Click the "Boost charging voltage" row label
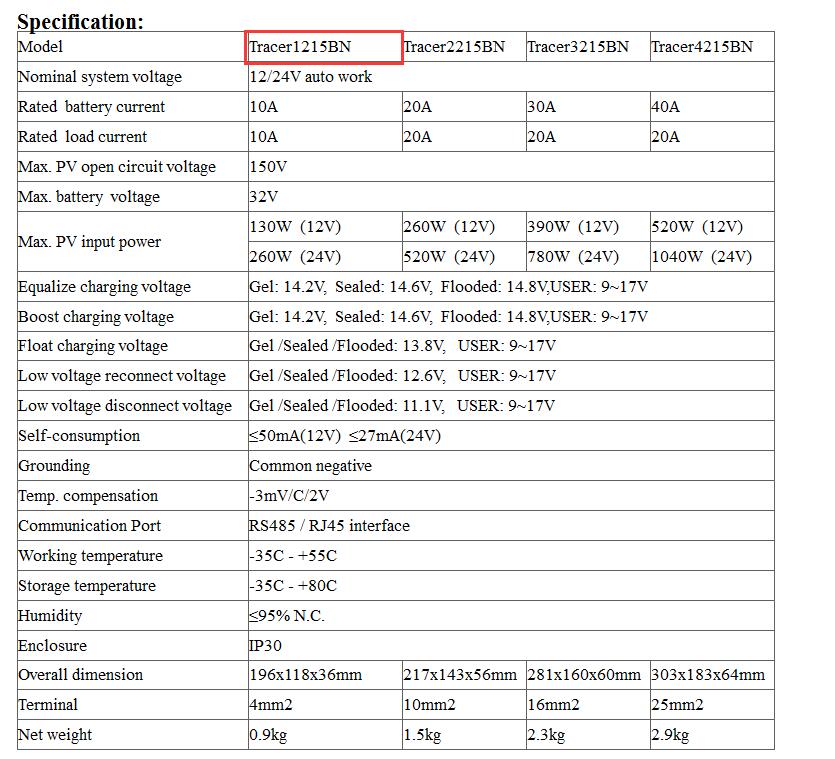The width and height of the screenshot is (835, 759). click(x=96, y=317)
